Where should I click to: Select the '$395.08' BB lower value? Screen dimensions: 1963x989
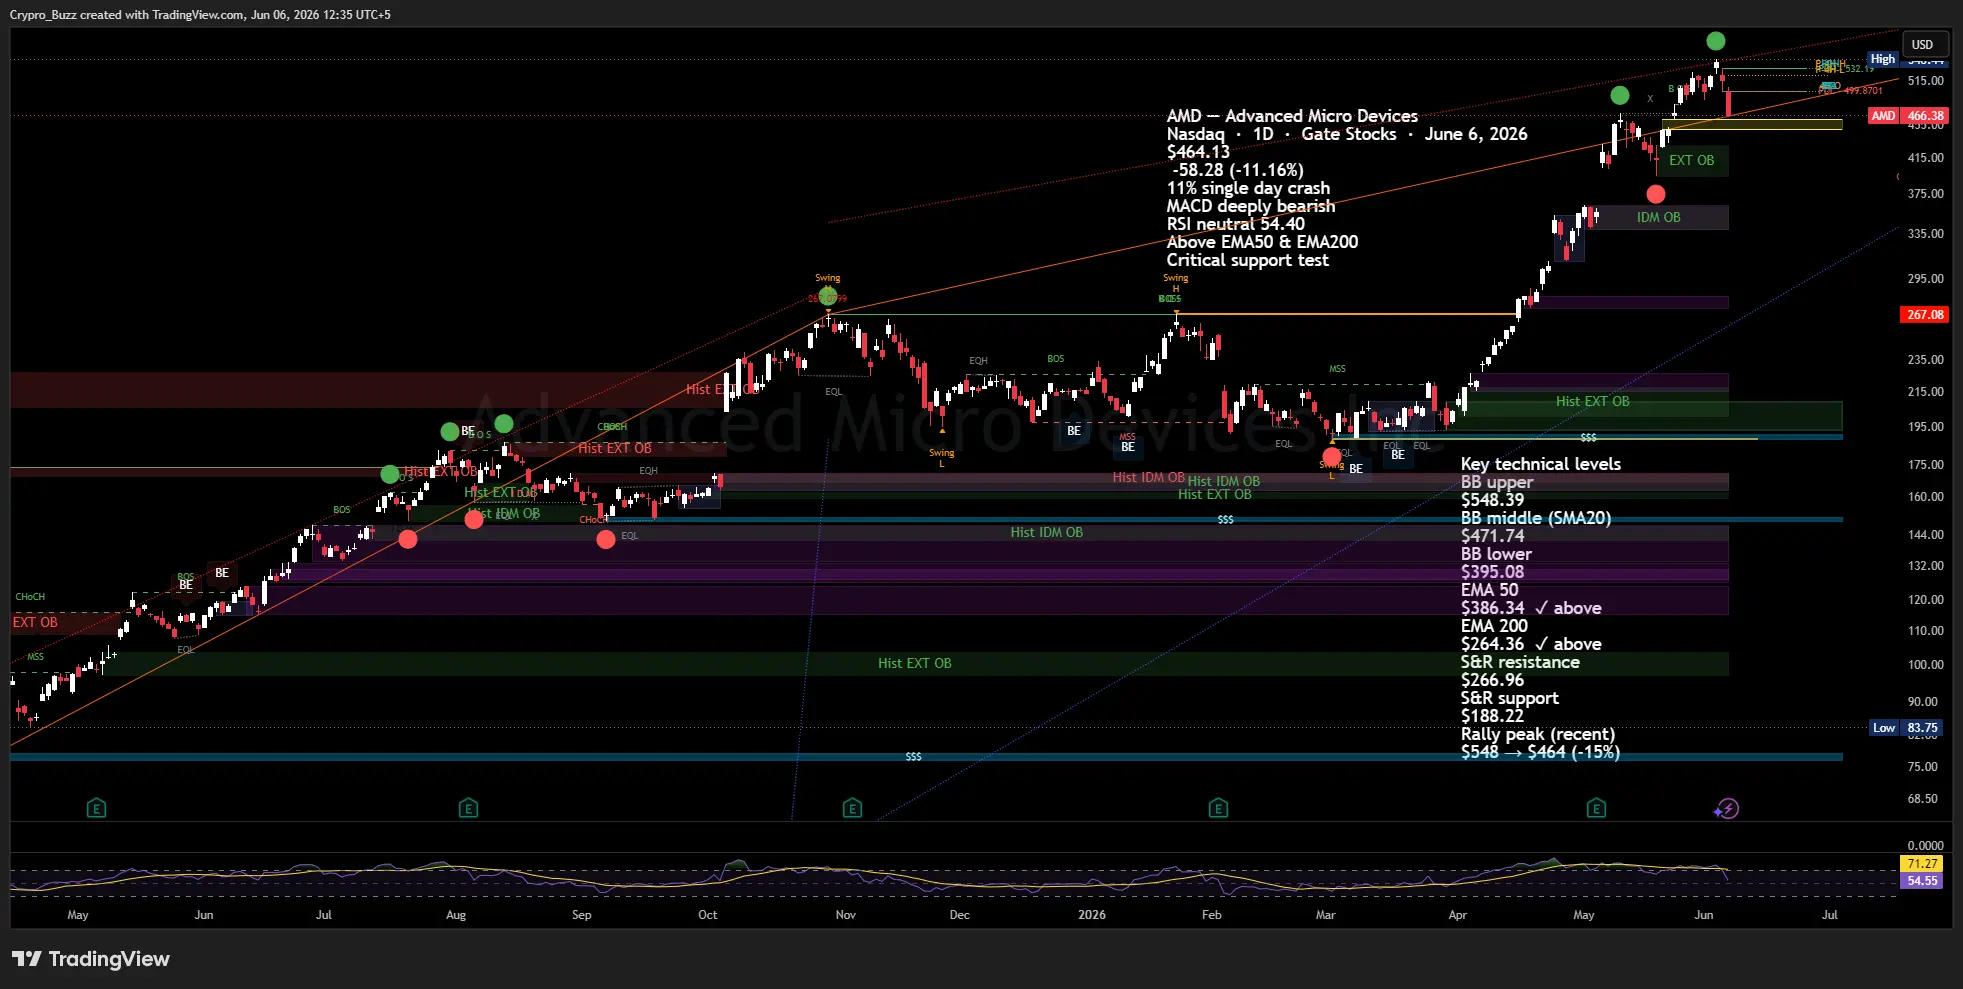[1492, 572]
